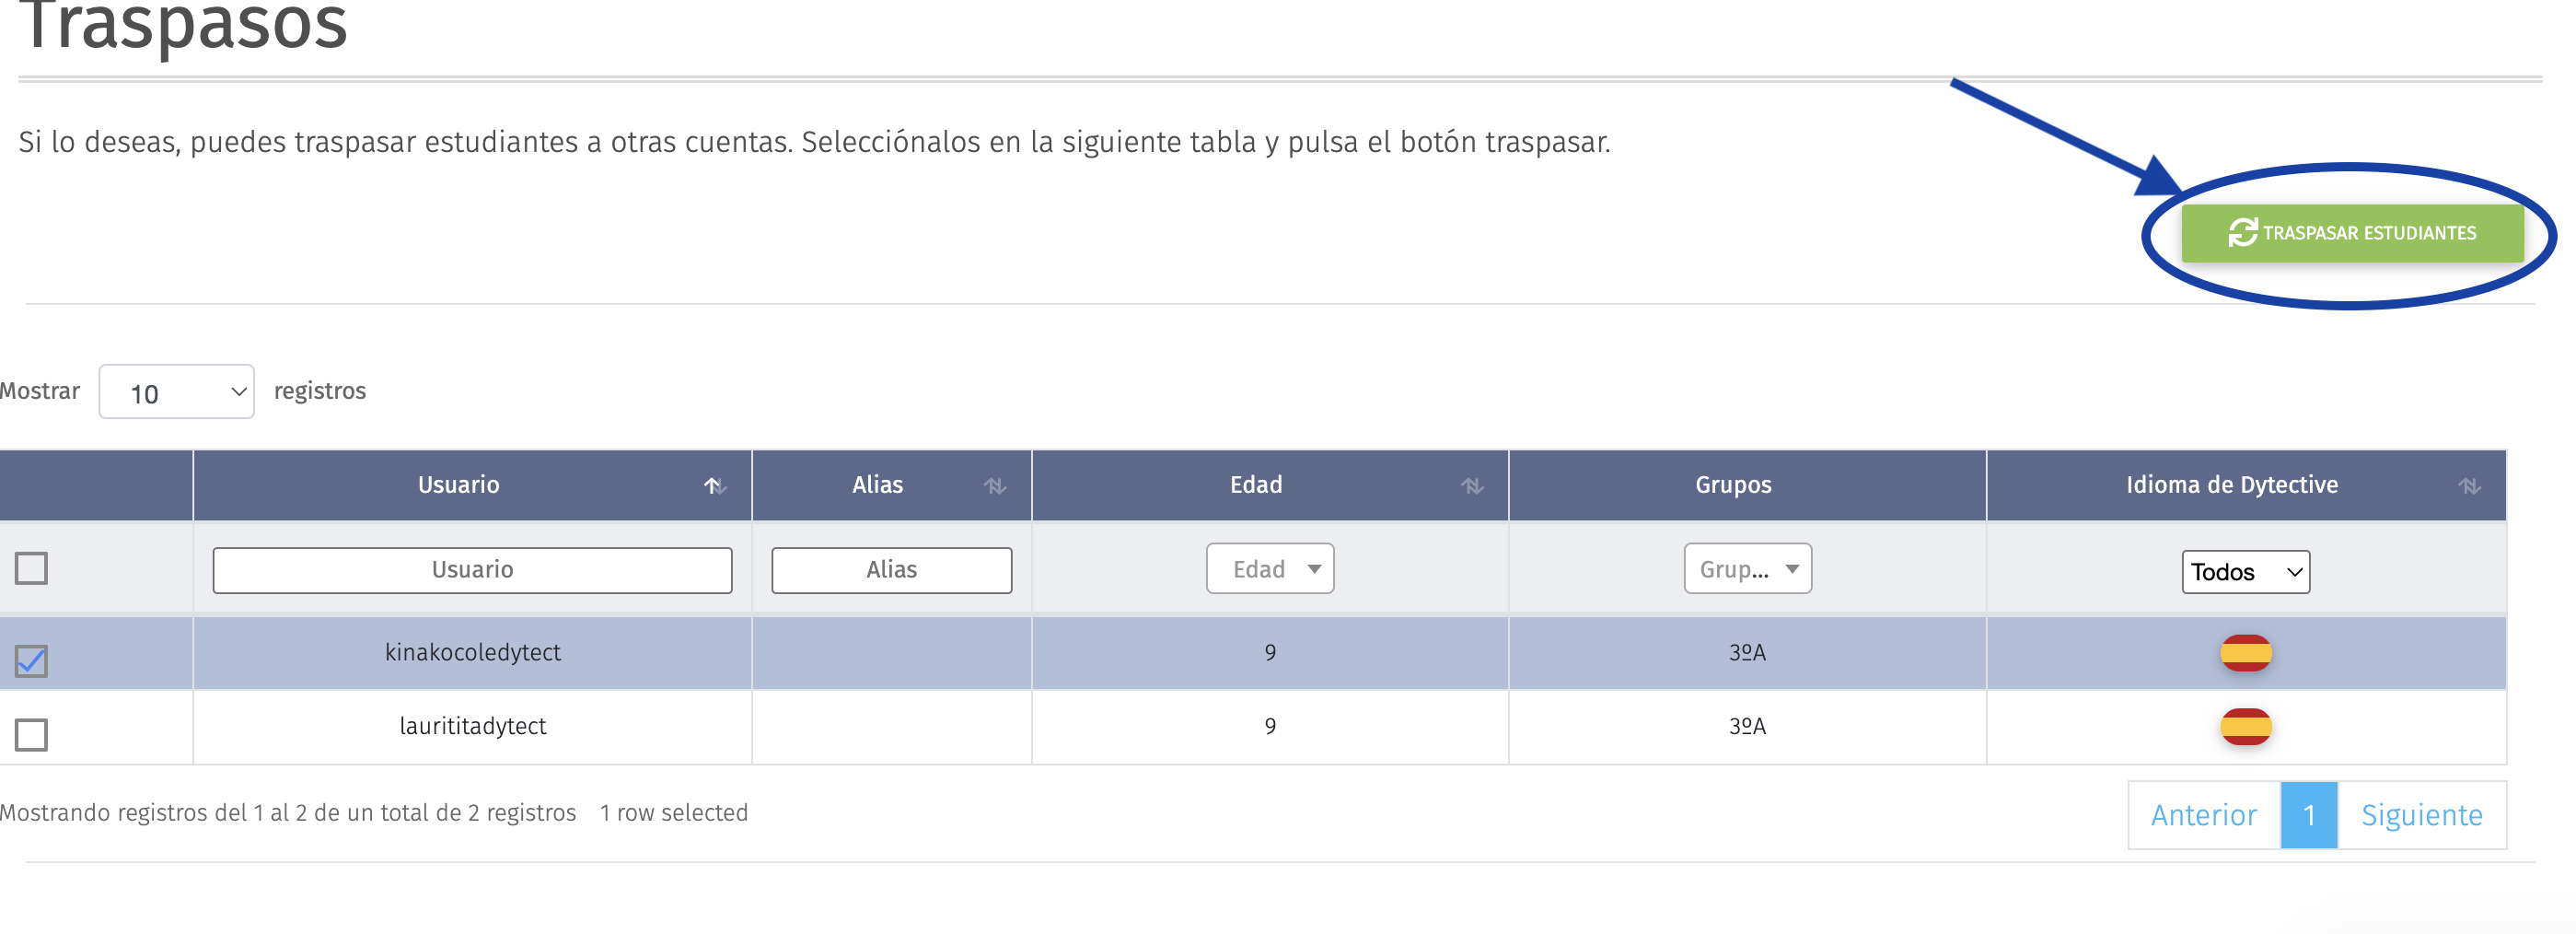Click the Spanish flag for kinakocoledytect
Screen dimensions: 2576x934
pyautogui.click(x=2246, y=653)
